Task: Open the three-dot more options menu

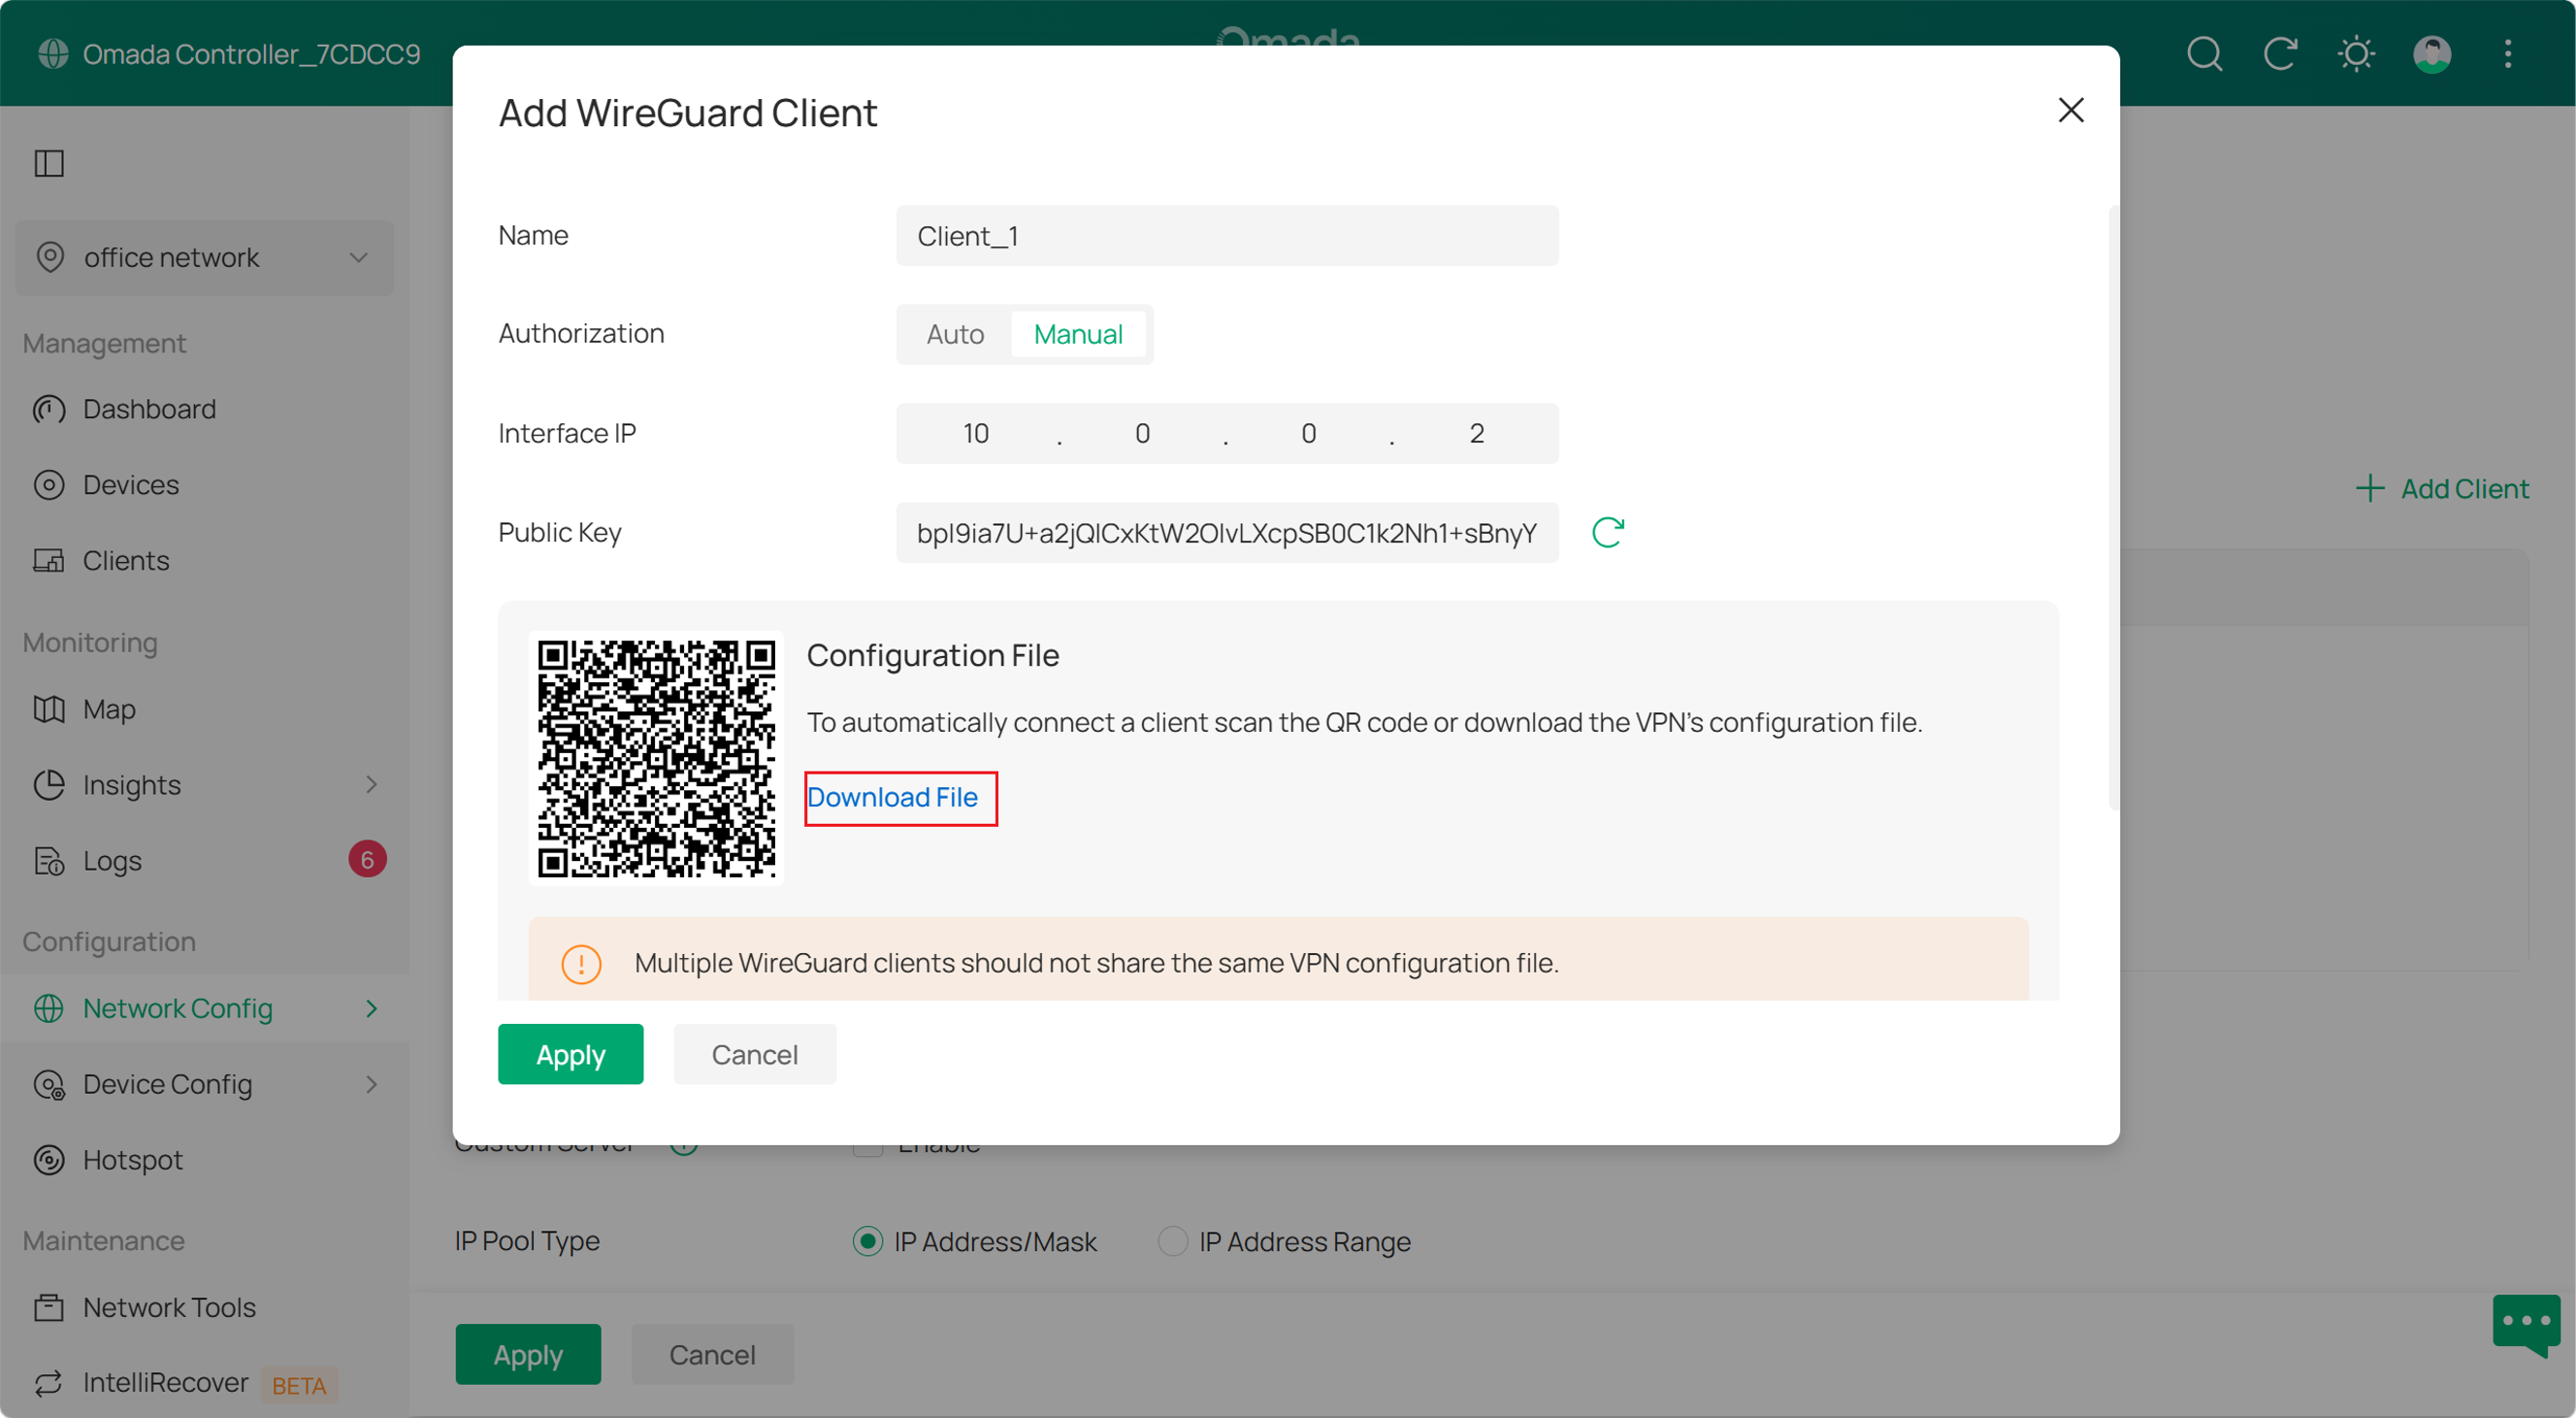Action: tap(2508, 53)
